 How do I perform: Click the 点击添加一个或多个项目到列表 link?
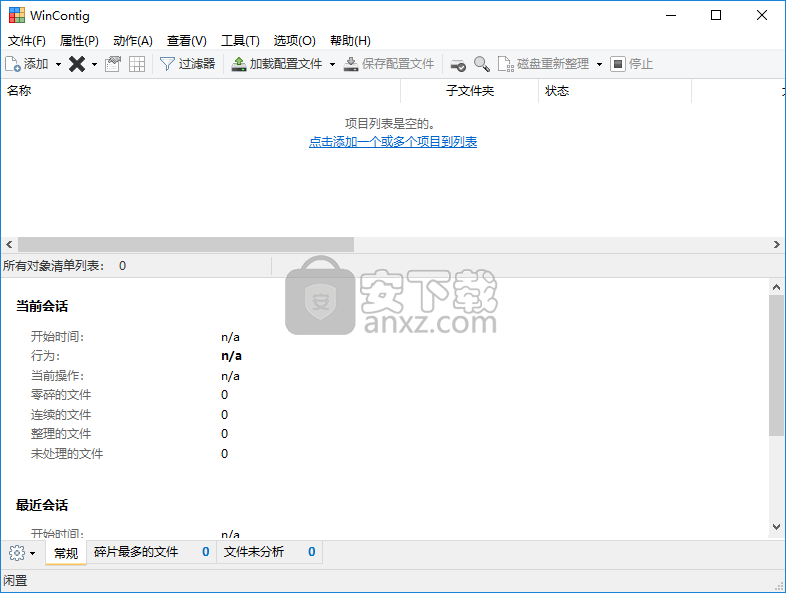[x=392, y=142]
